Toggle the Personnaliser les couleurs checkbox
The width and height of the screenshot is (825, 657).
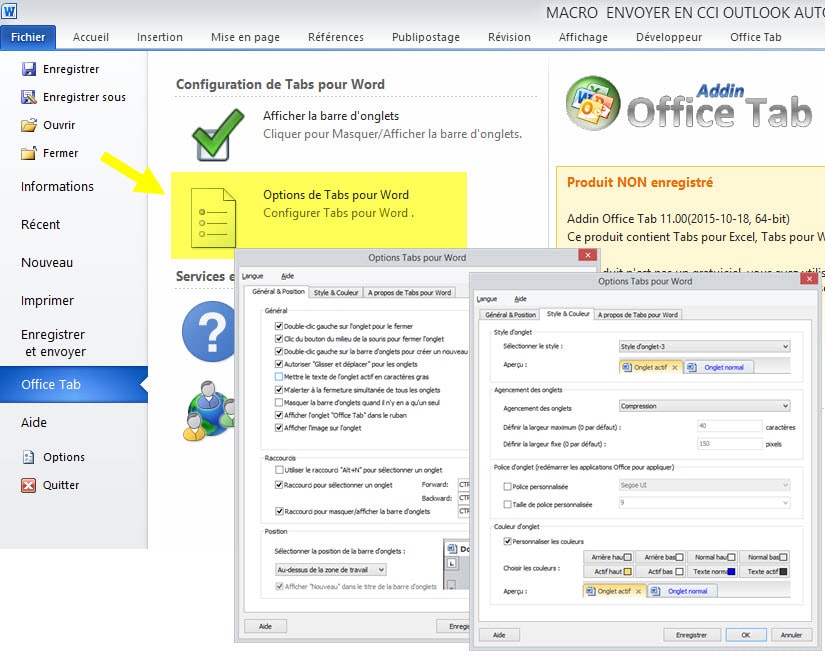click(x=507, y=541)
